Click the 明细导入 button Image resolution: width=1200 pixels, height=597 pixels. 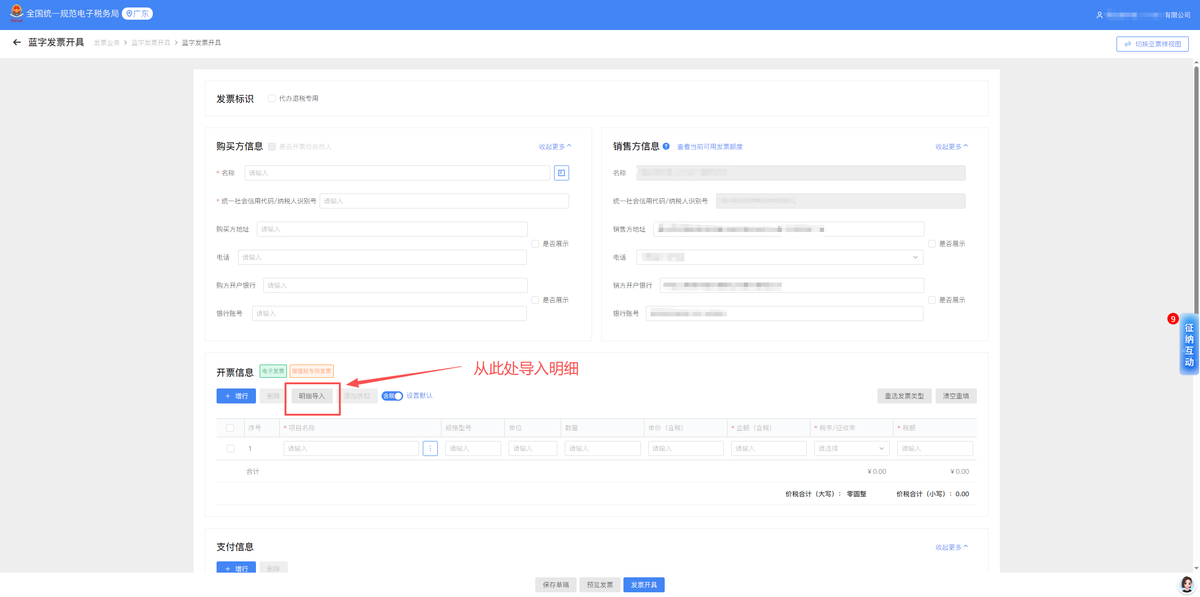coord(312,396)
